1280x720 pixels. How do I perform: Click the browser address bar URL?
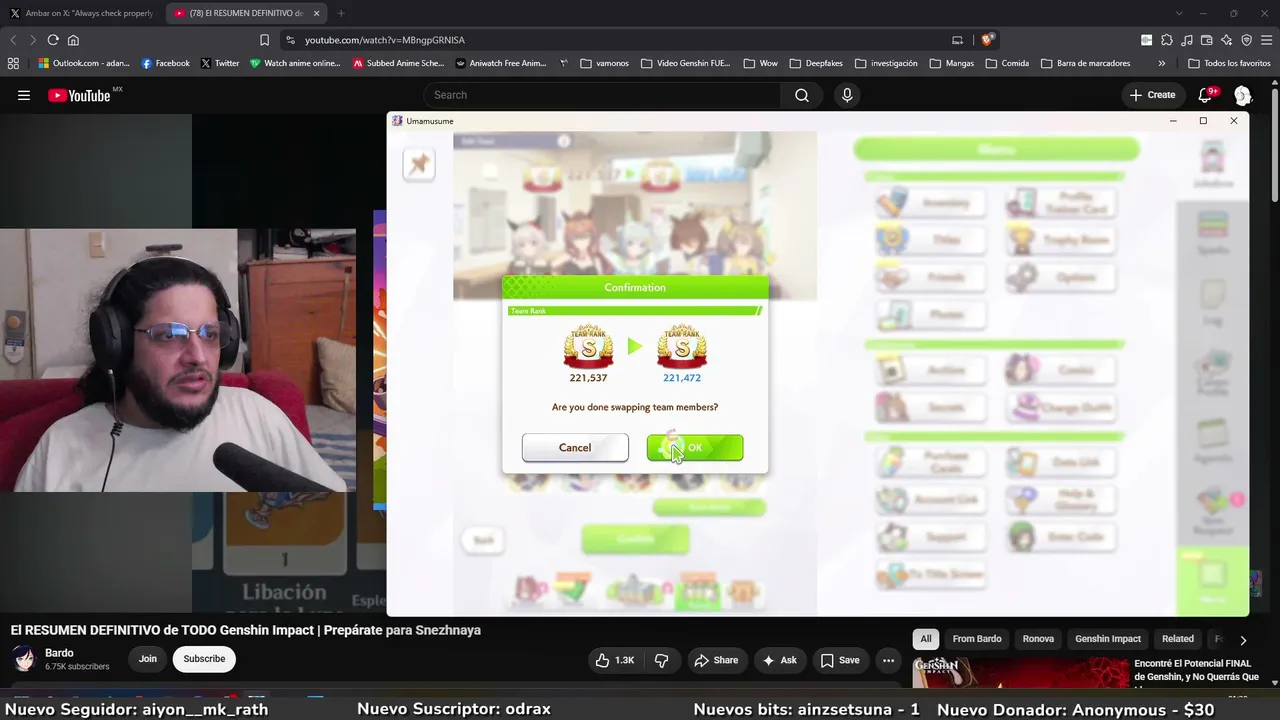385,40
